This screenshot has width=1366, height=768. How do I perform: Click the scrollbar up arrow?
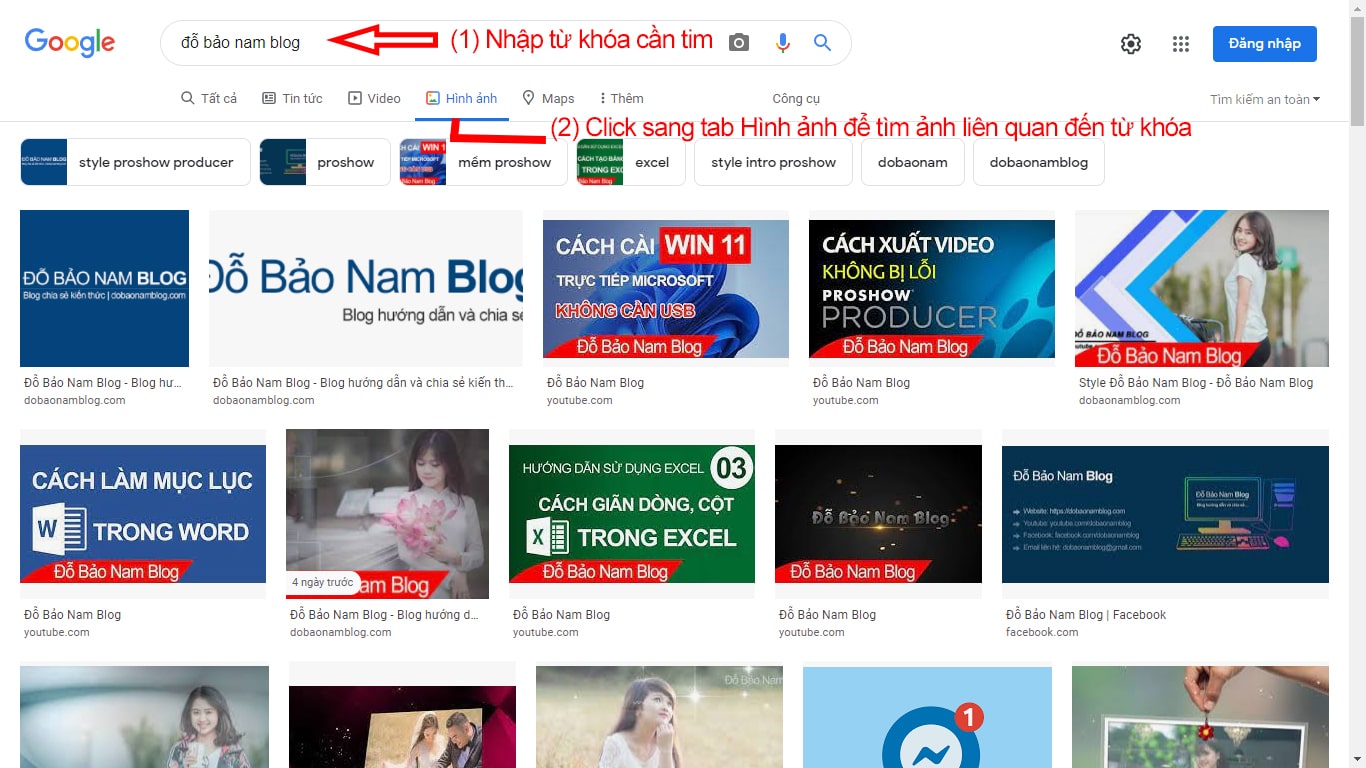(1357, 8)
